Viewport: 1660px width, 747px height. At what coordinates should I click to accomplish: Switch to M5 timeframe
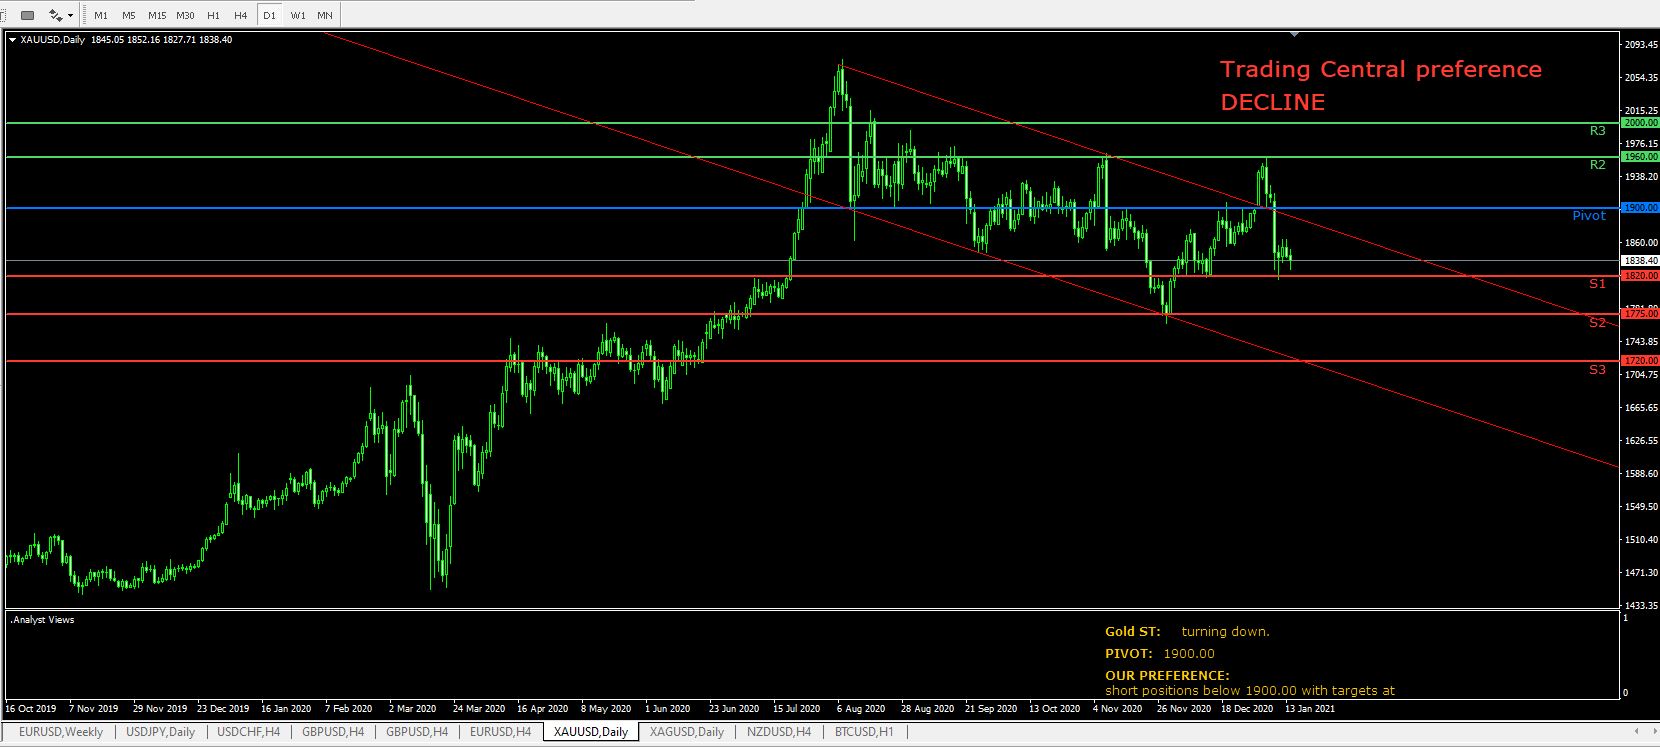(129, 15)
